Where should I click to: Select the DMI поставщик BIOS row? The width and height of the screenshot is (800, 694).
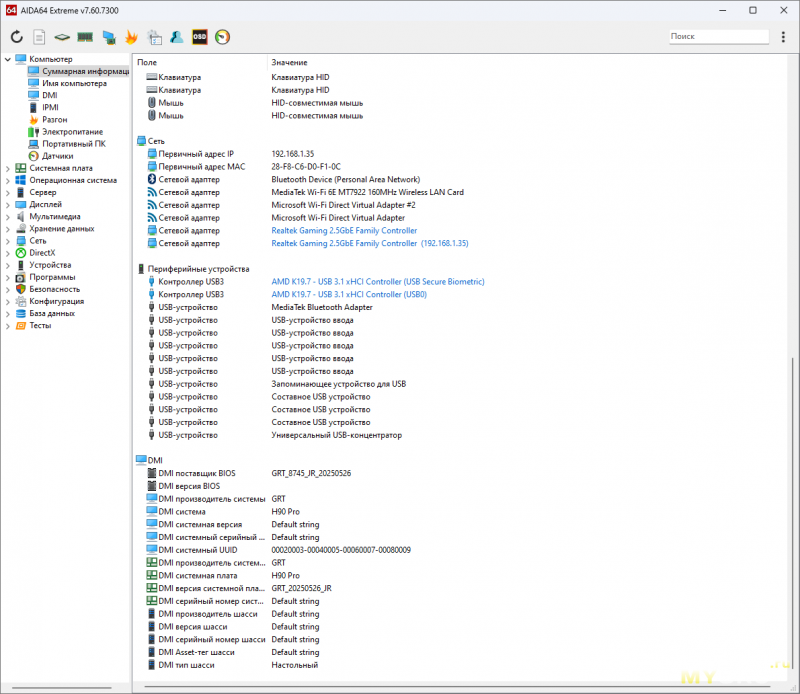tap(459, 474)
